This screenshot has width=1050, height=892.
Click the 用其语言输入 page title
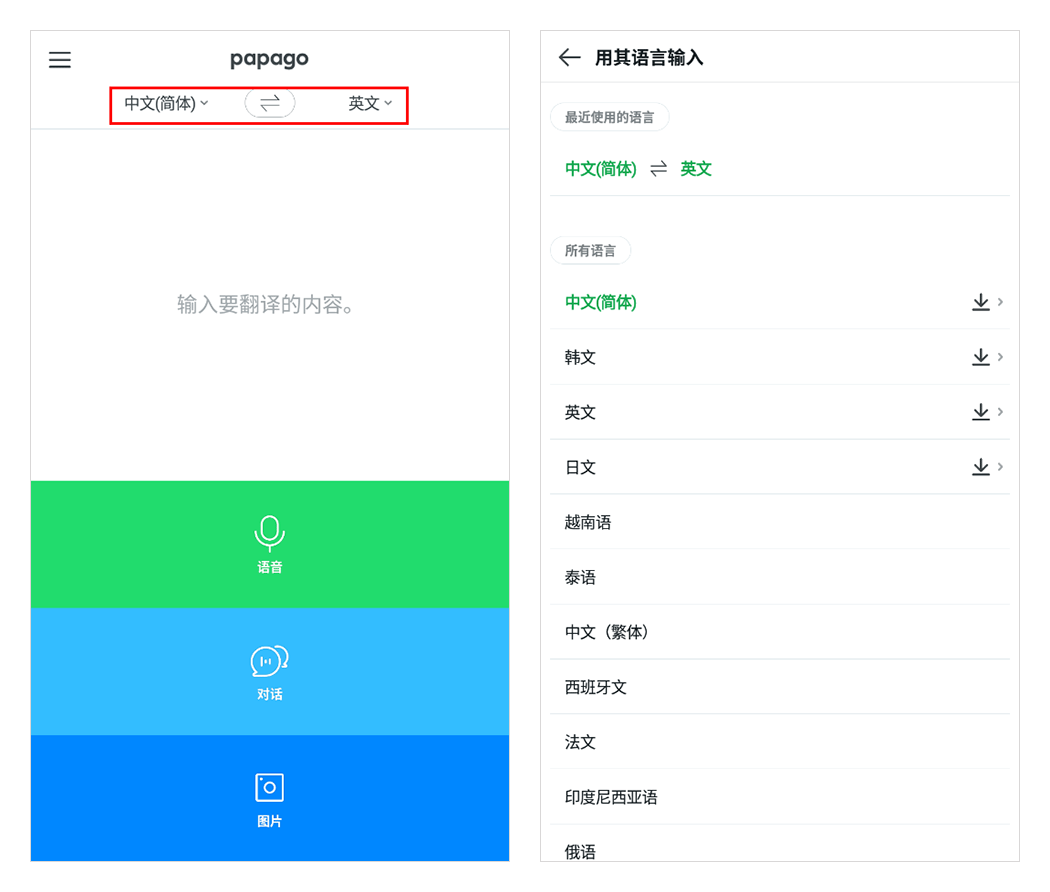[x=649, y=58]
